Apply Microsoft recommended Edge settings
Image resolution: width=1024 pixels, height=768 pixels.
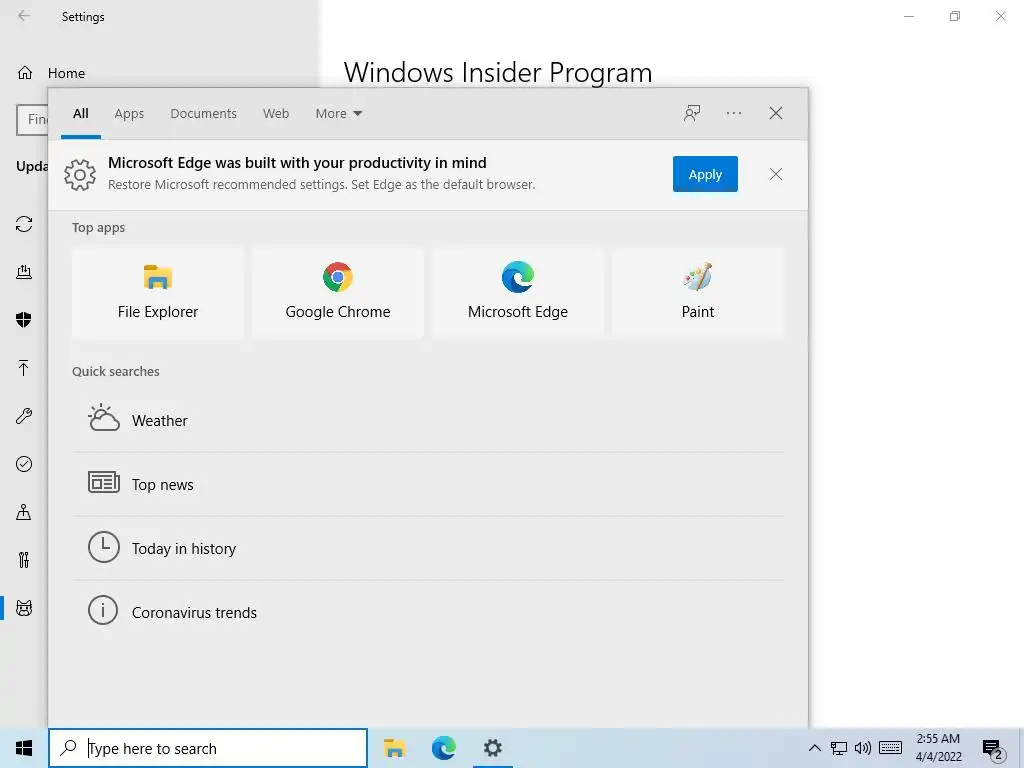[x=705, y=174]
